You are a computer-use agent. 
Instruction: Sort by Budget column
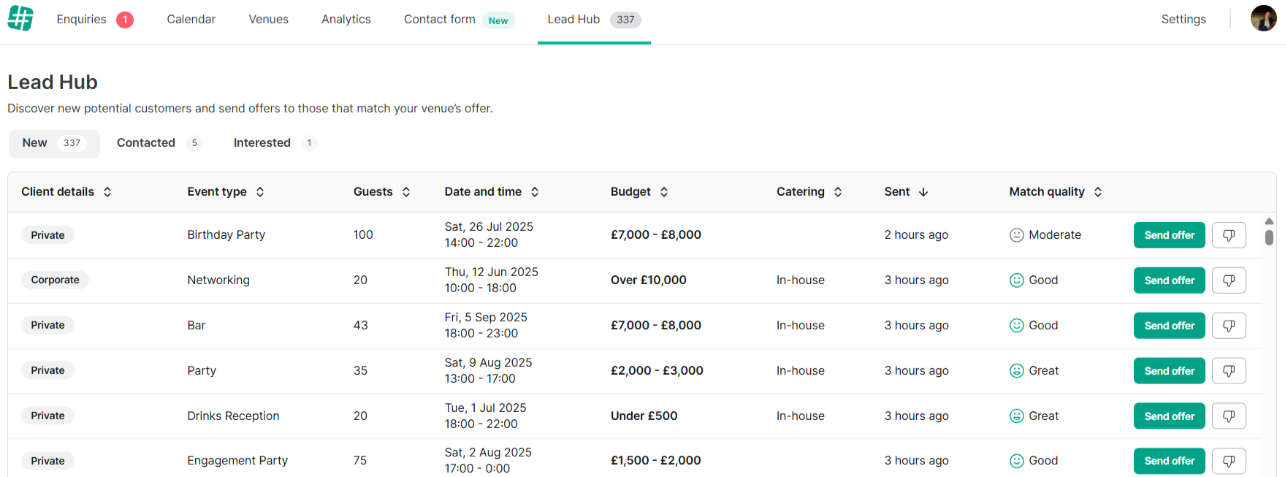tap(640, 192)
